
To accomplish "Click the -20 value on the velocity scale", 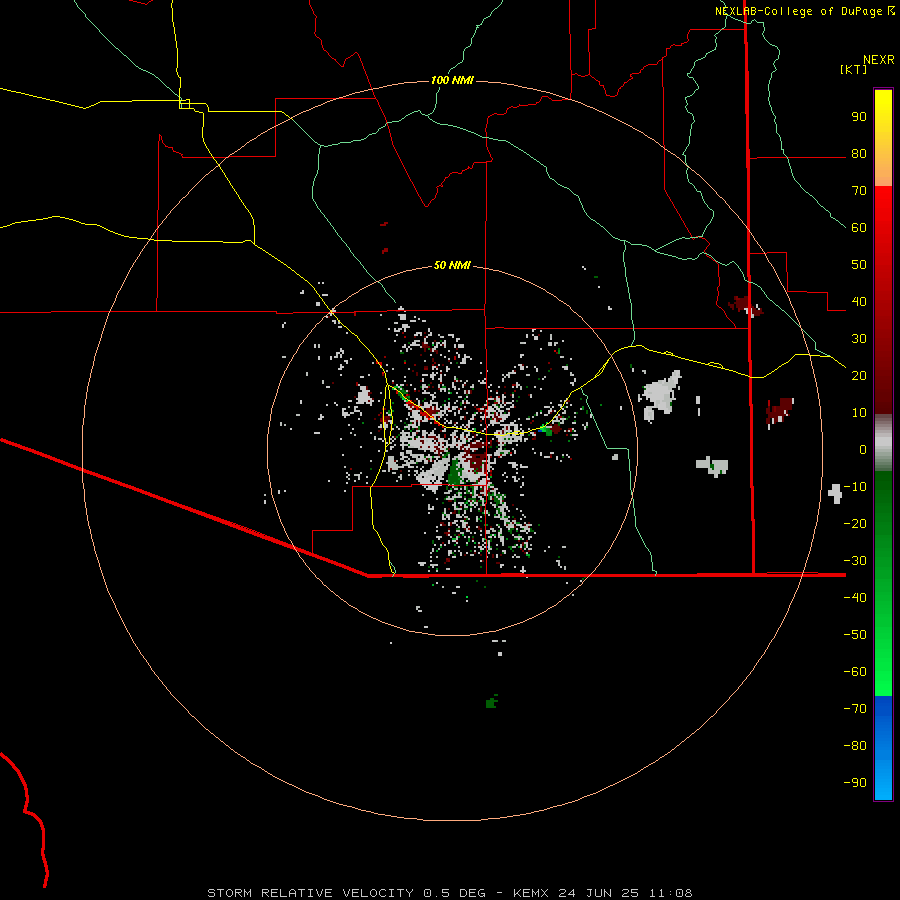I will point(855,524).
